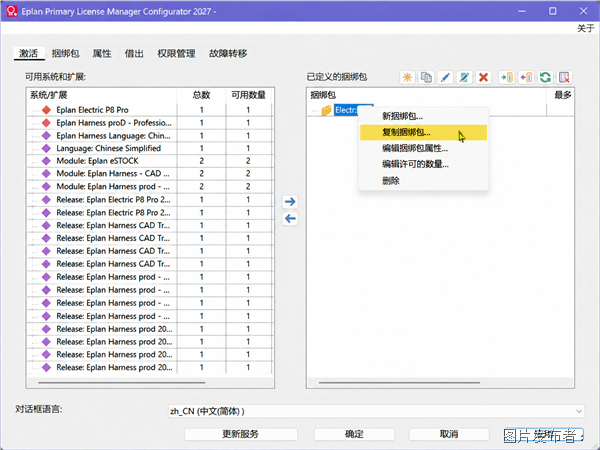600x450 pixels.
Task: Click the new package star icon
Action: (x=407, y=77)
